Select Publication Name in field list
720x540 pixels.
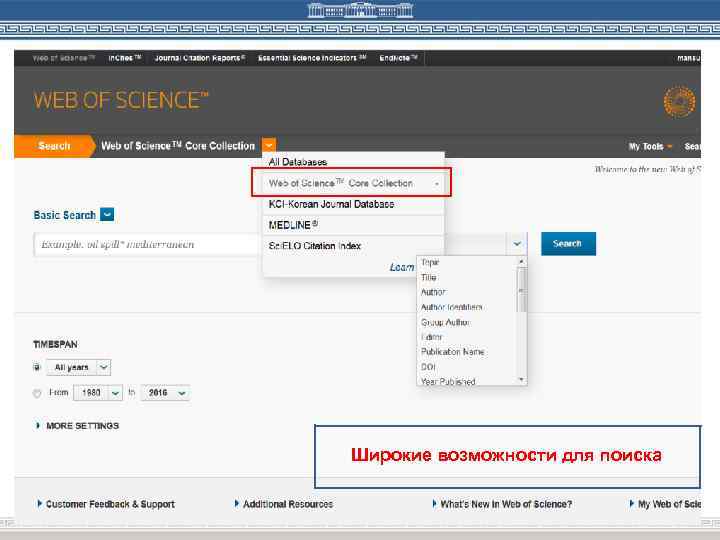(453, 352)
